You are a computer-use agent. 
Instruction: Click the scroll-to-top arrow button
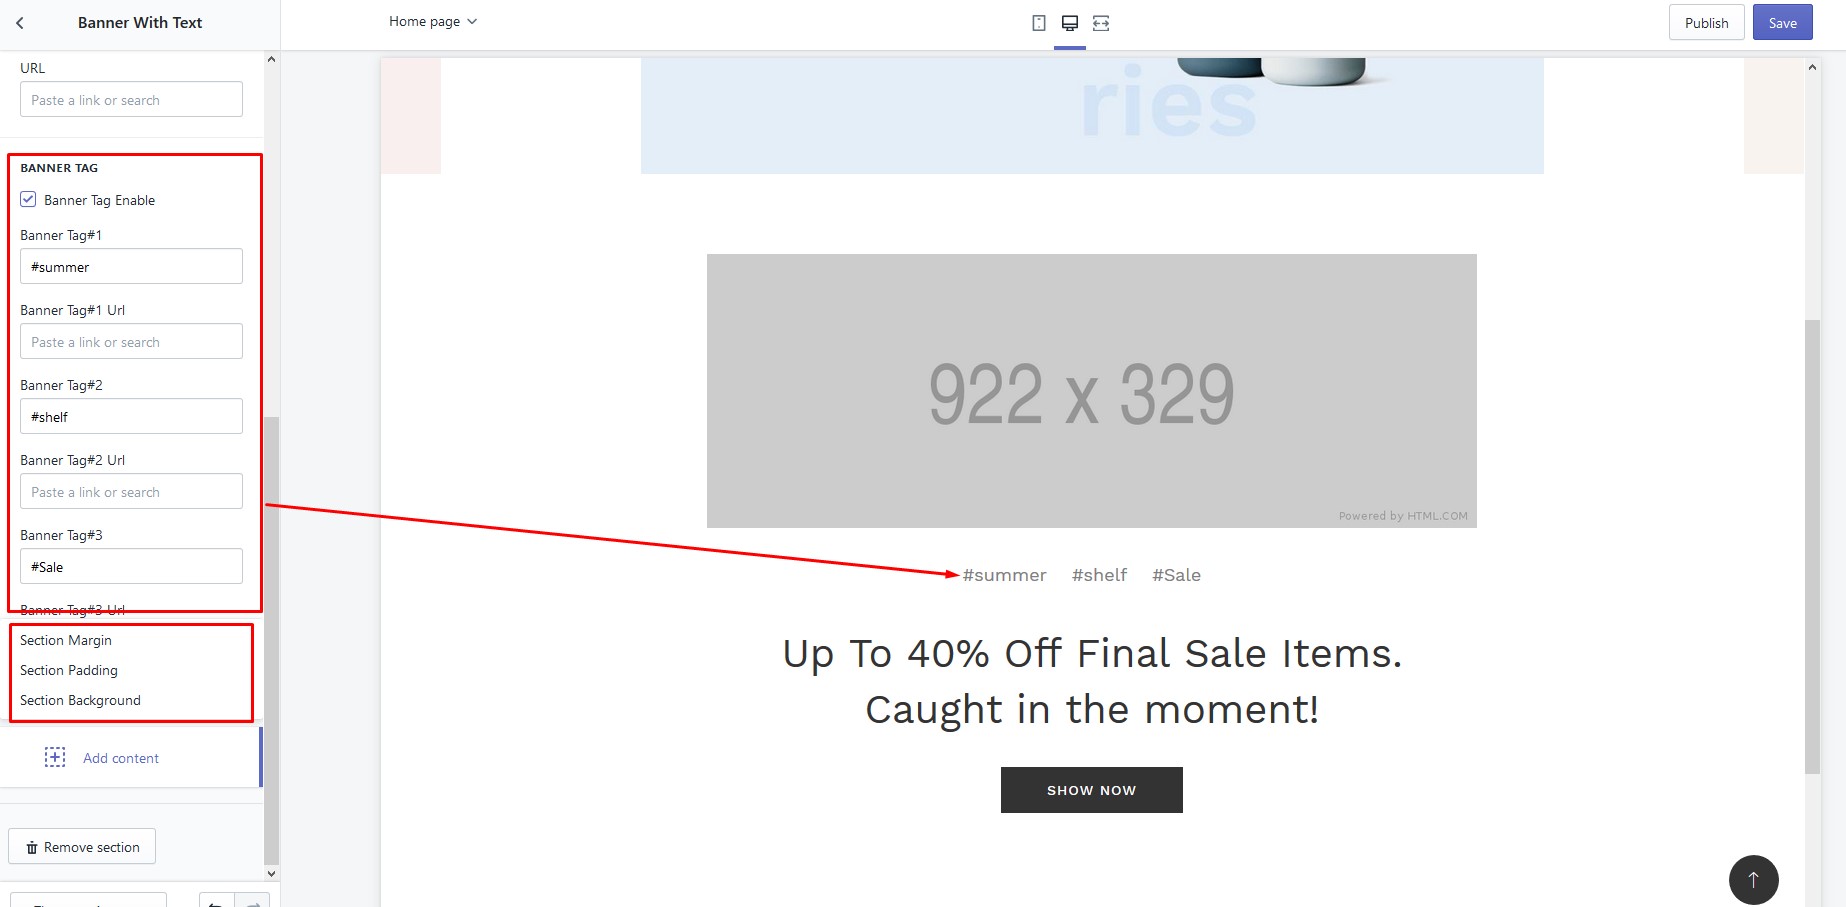pos(1753,879)
